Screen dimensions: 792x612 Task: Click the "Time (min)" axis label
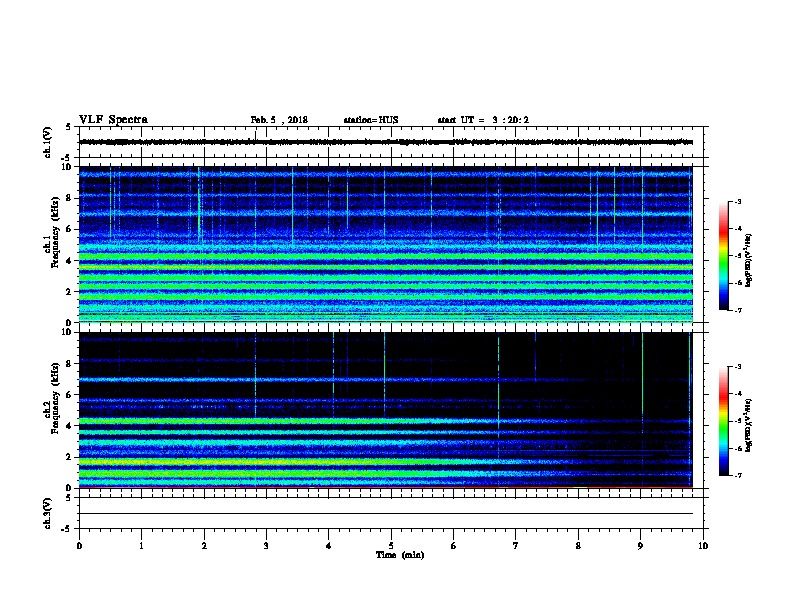(400, 555)
